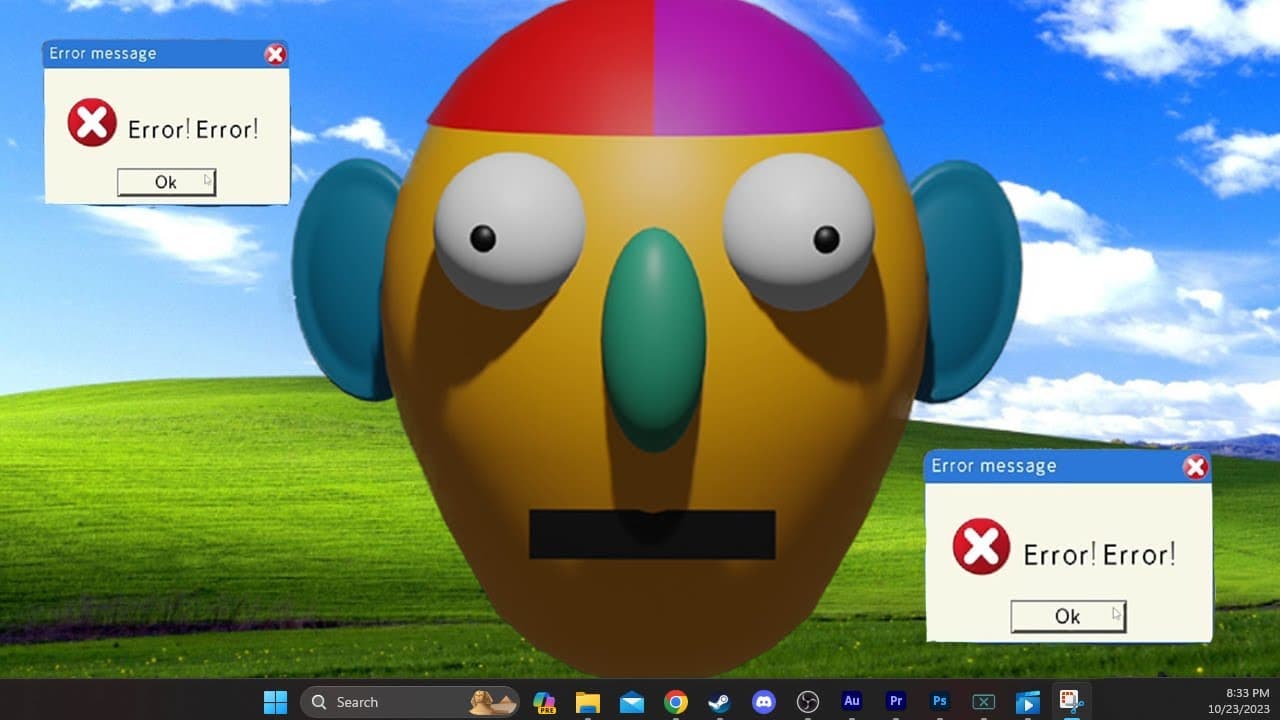The image size is (1280, 720).
Task: Open the Xbox Game Bar taskbar icon
Action: [x=983, y=702]
